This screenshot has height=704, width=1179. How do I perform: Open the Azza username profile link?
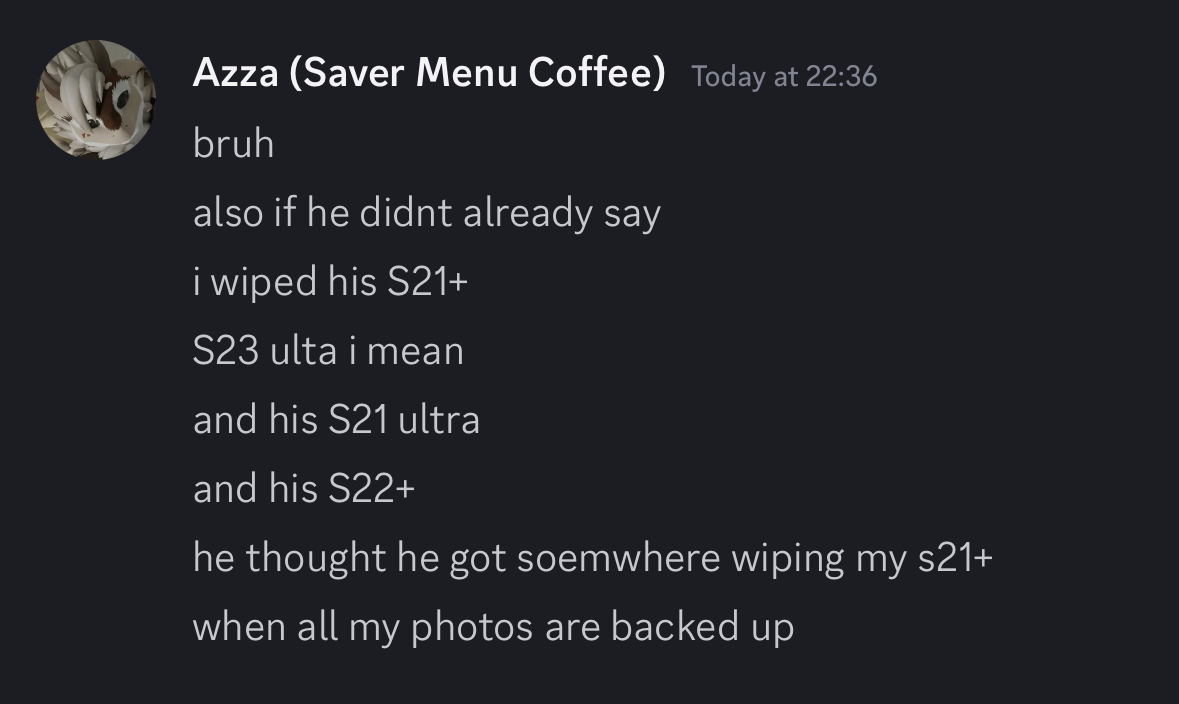tap(235, 73)
